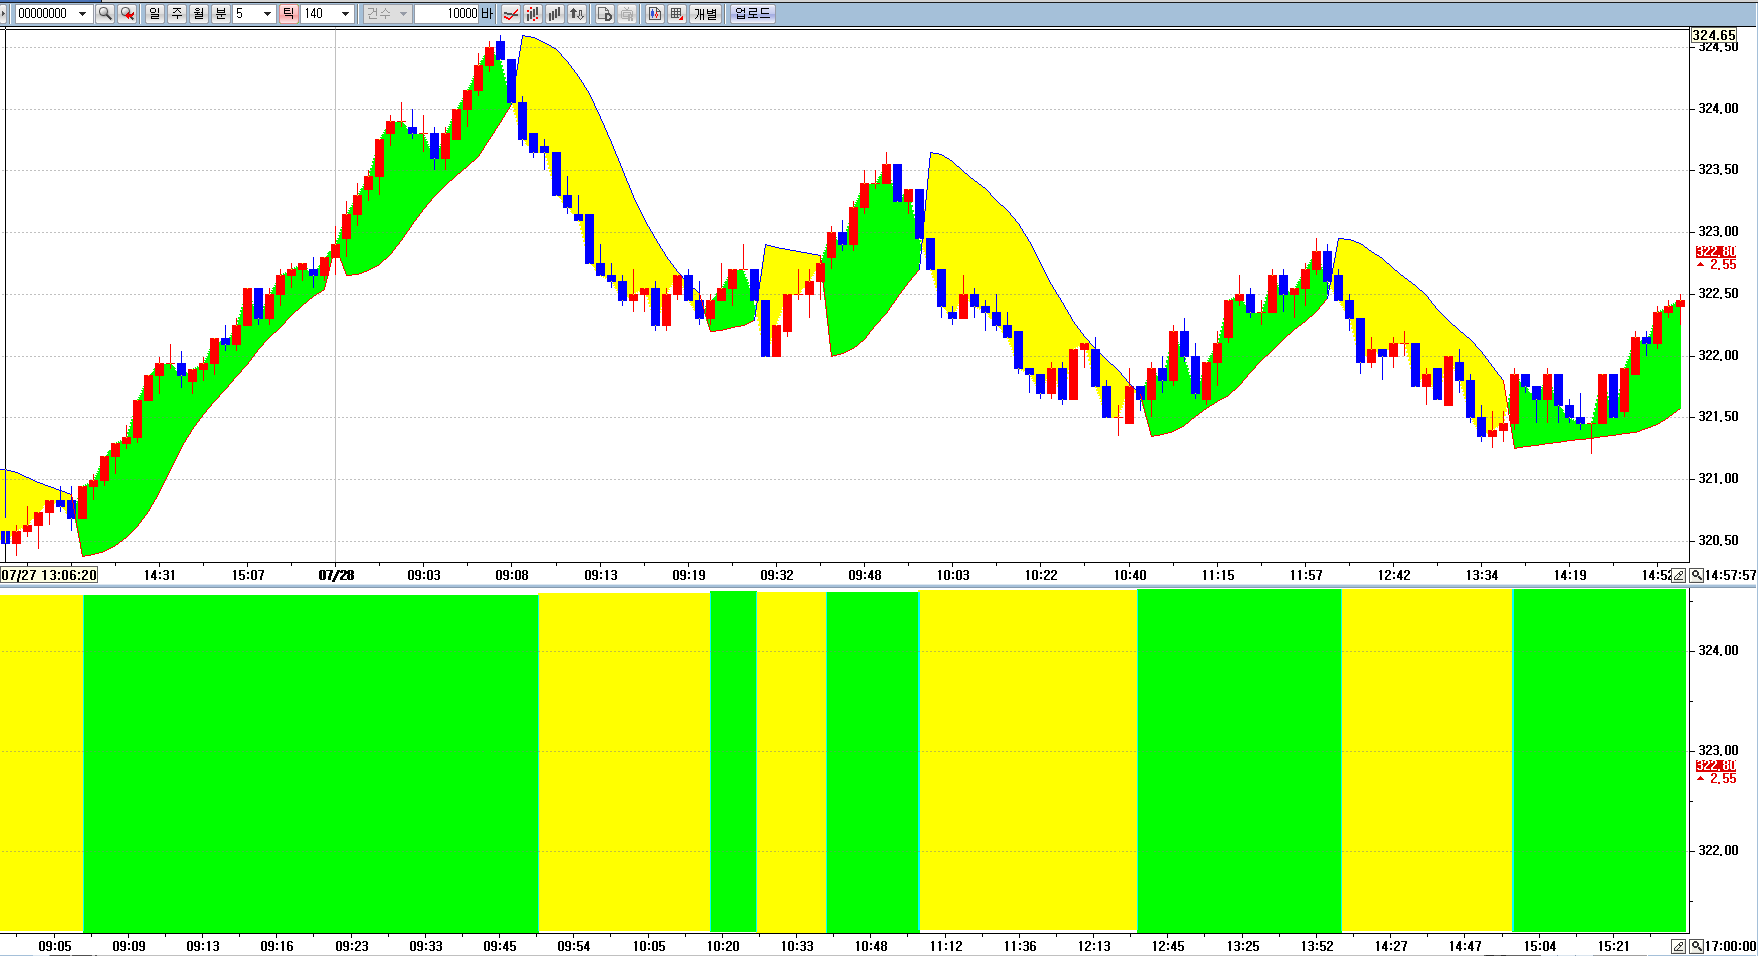Click the grid table icon in toolbar

(677, 13)
